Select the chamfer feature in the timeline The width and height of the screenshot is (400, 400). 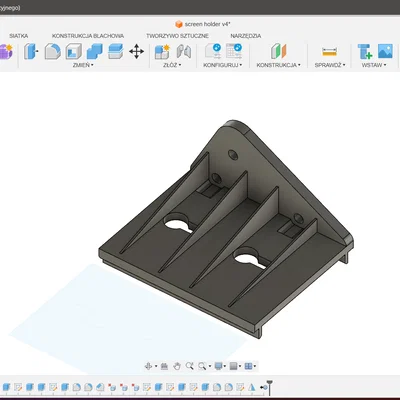pos(100,387)
